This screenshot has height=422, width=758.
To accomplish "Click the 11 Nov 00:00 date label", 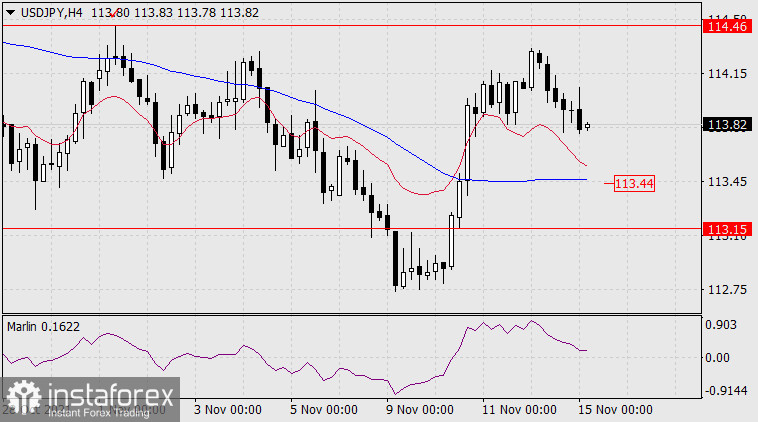I will point(518,410).
